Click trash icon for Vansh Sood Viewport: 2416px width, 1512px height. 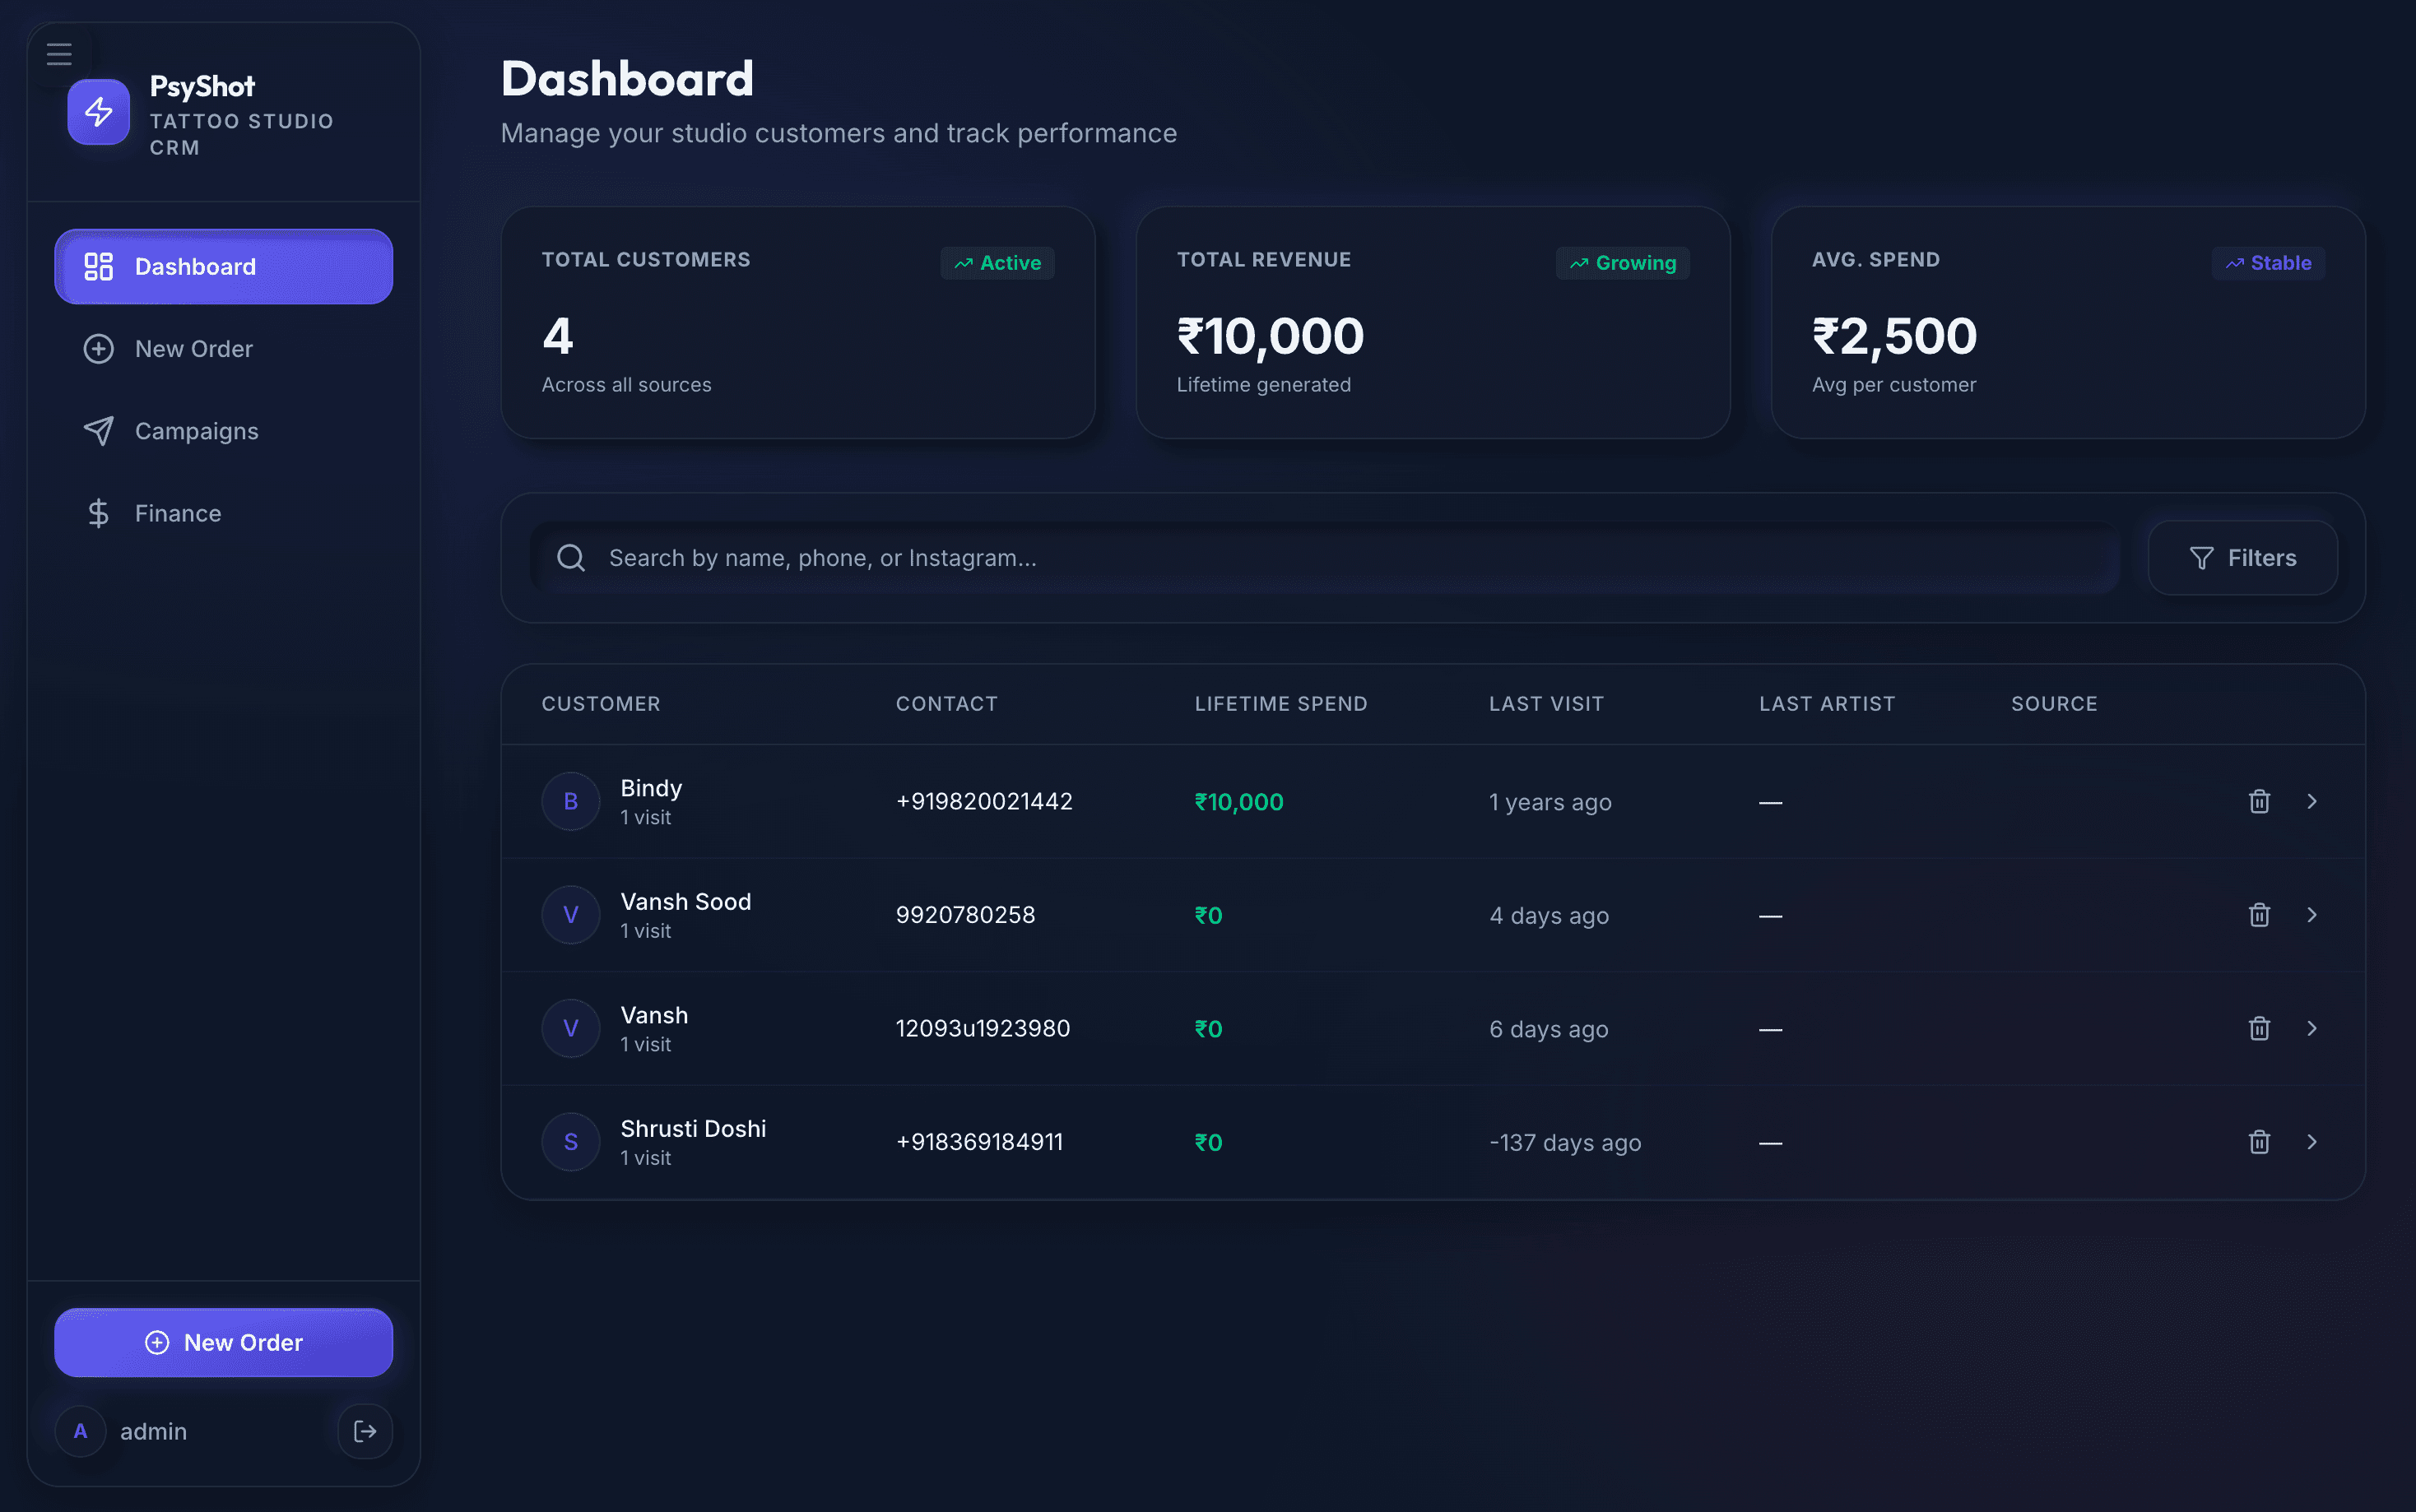tap(2259, 915)
